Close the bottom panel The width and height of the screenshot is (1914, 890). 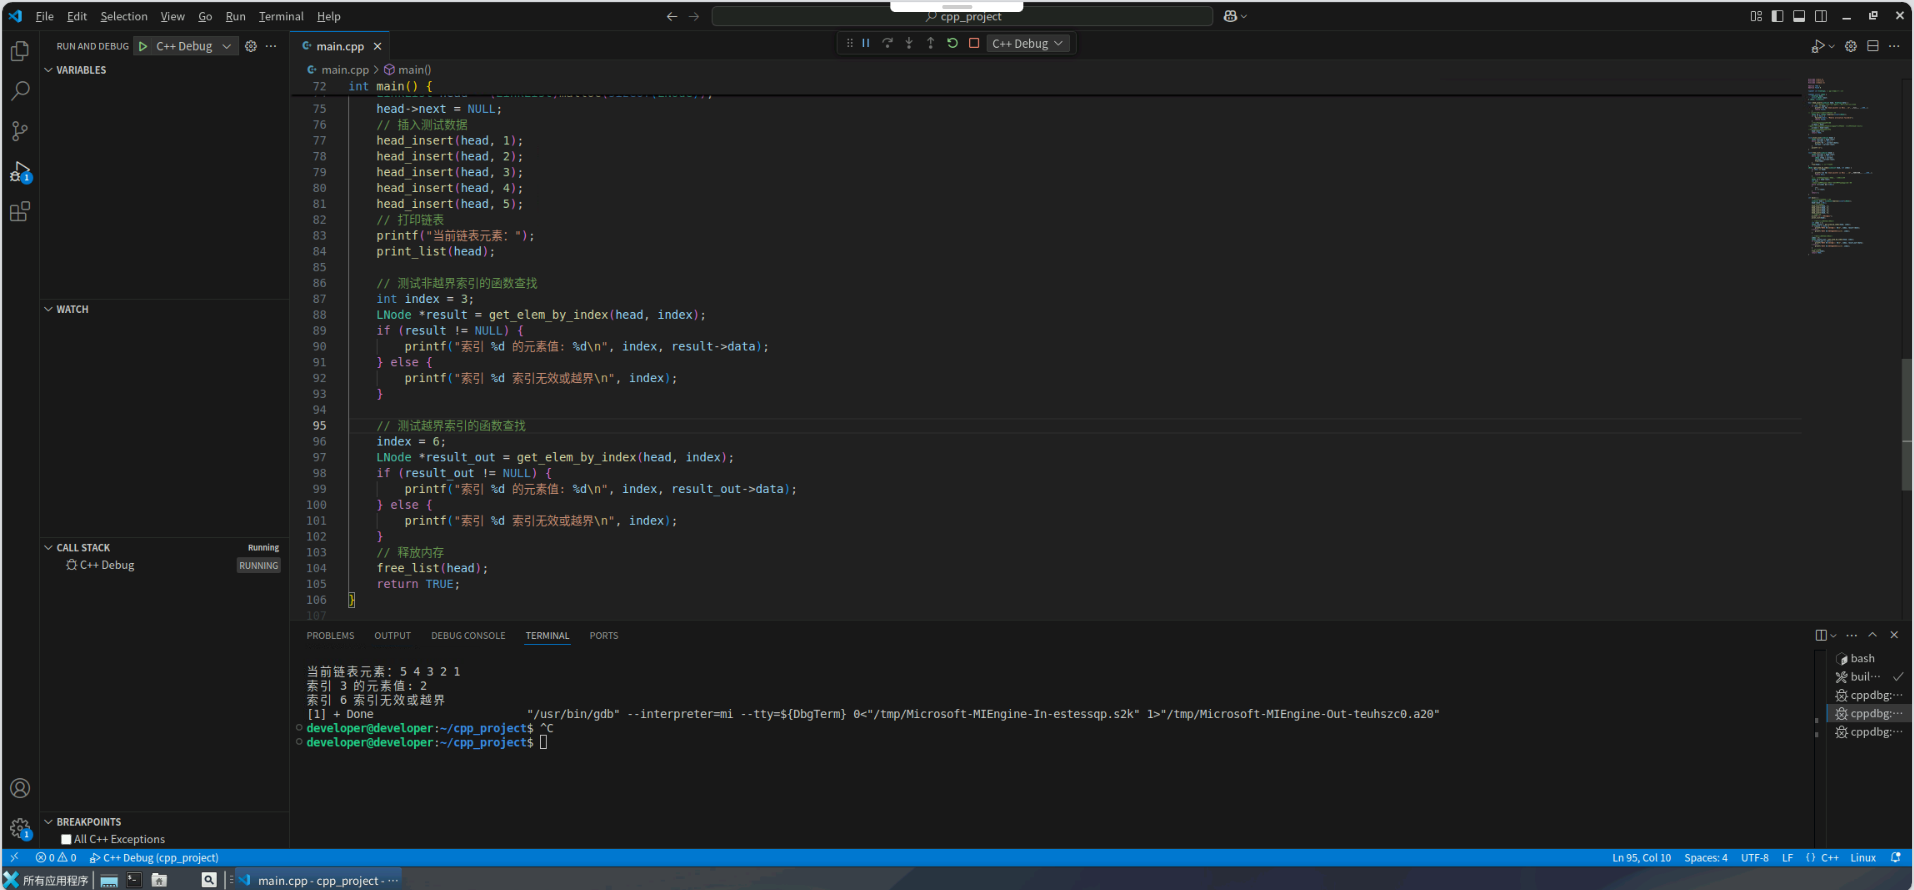click(1894, 635)
